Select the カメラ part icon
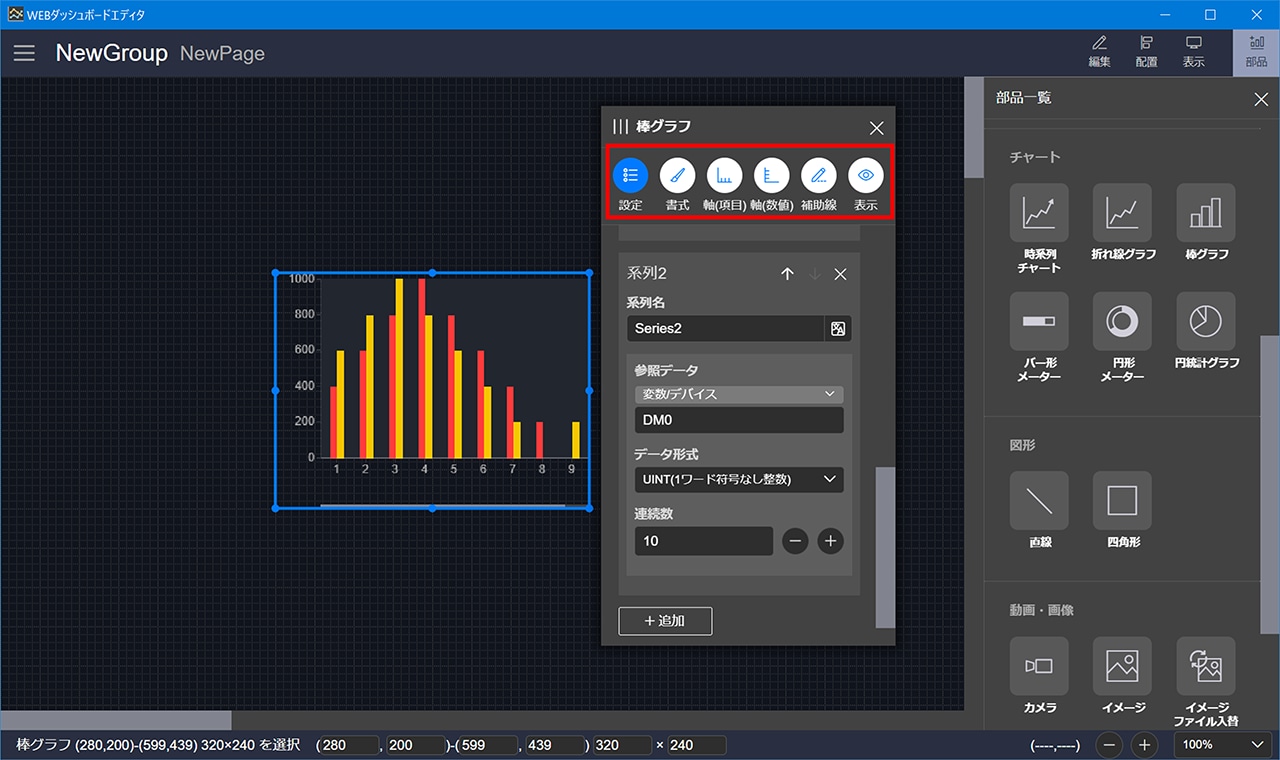1280x760 pixels. pyautogui.click(x=1039, y=666)
